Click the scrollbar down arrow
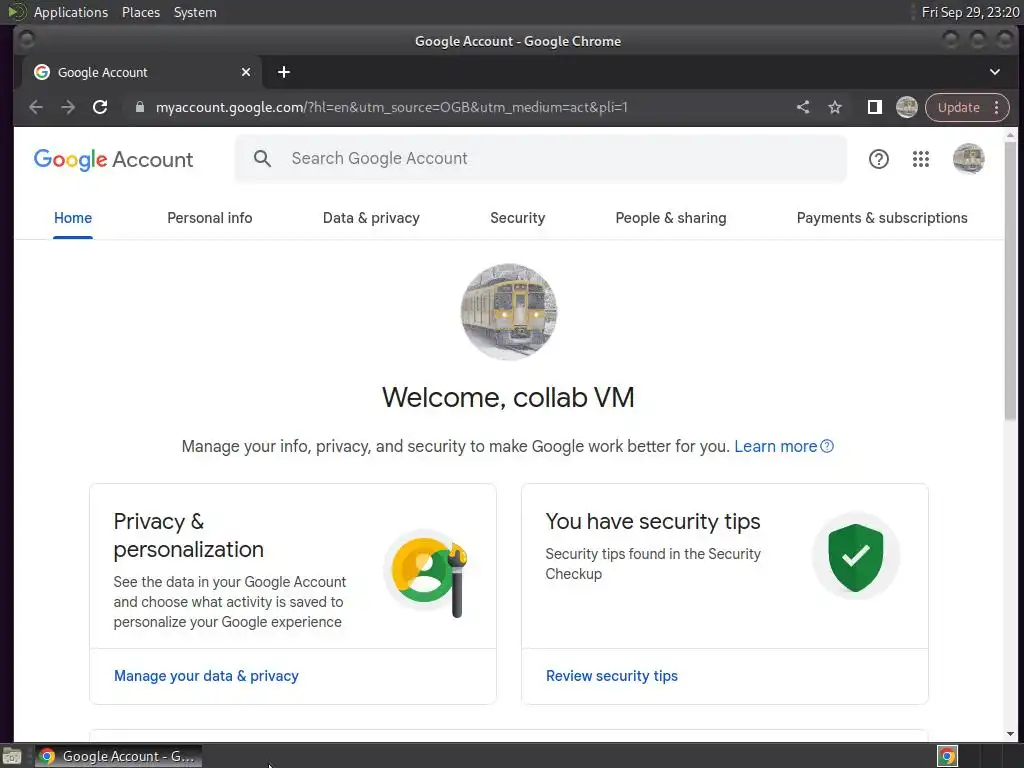 pyautogui.click(x=1010, y=734)
